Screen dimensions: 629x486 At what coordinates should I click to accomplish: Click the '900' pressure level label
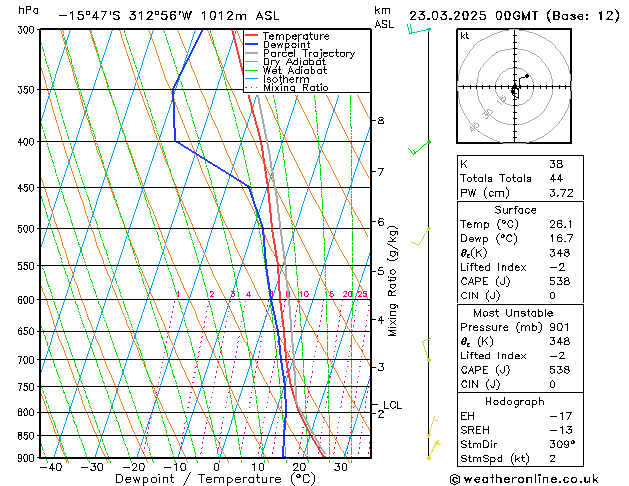[28, 458]
